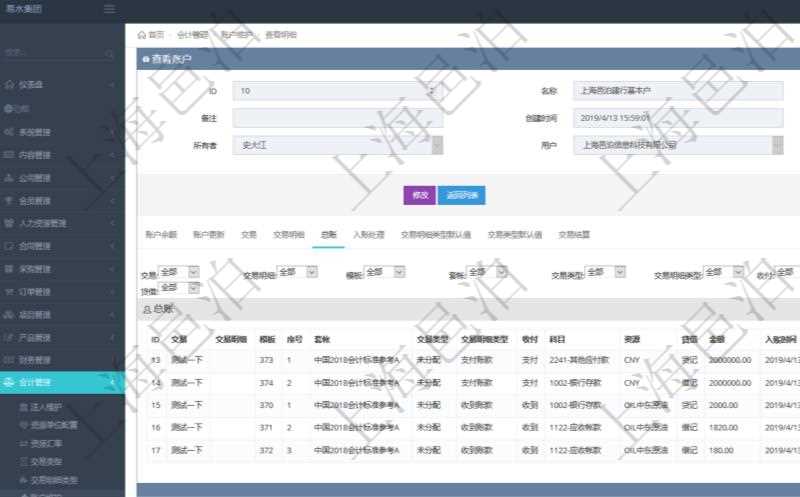Click the home icon in breadcrumb
The height and width of the screenshot is (497, 800).
pos(142,35)
